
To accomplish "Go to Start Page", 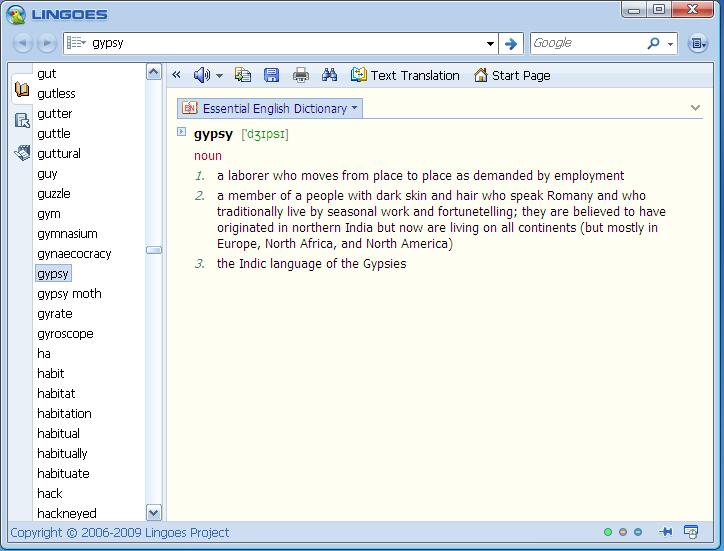I will point(512,75).
